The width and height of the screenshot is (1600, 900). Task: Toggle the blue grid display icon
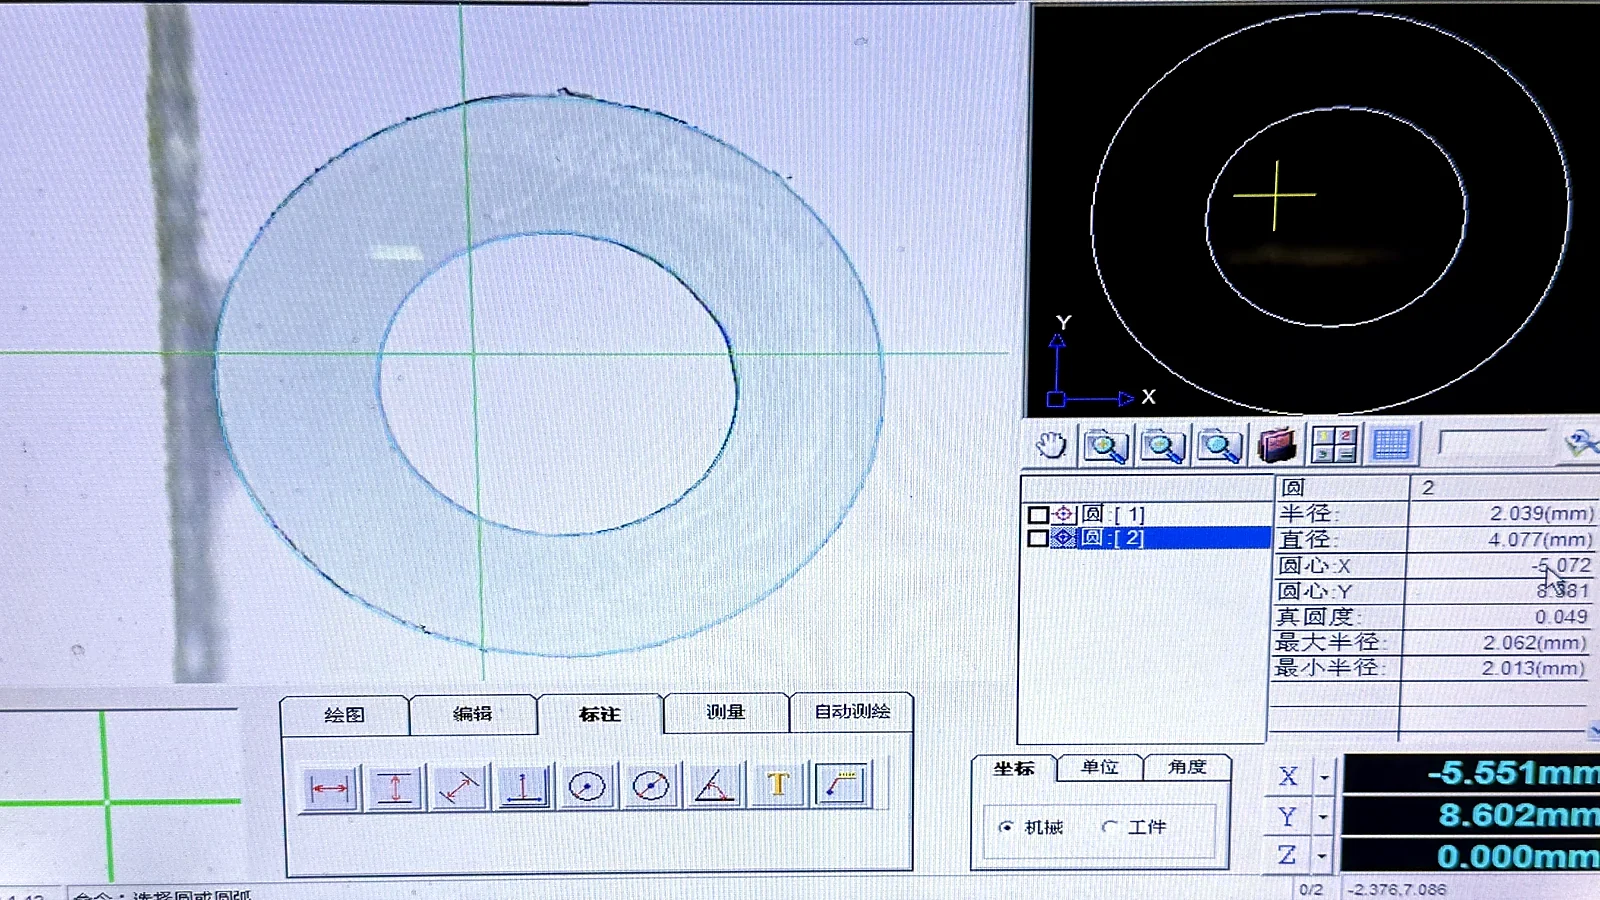coord(1391,444)
